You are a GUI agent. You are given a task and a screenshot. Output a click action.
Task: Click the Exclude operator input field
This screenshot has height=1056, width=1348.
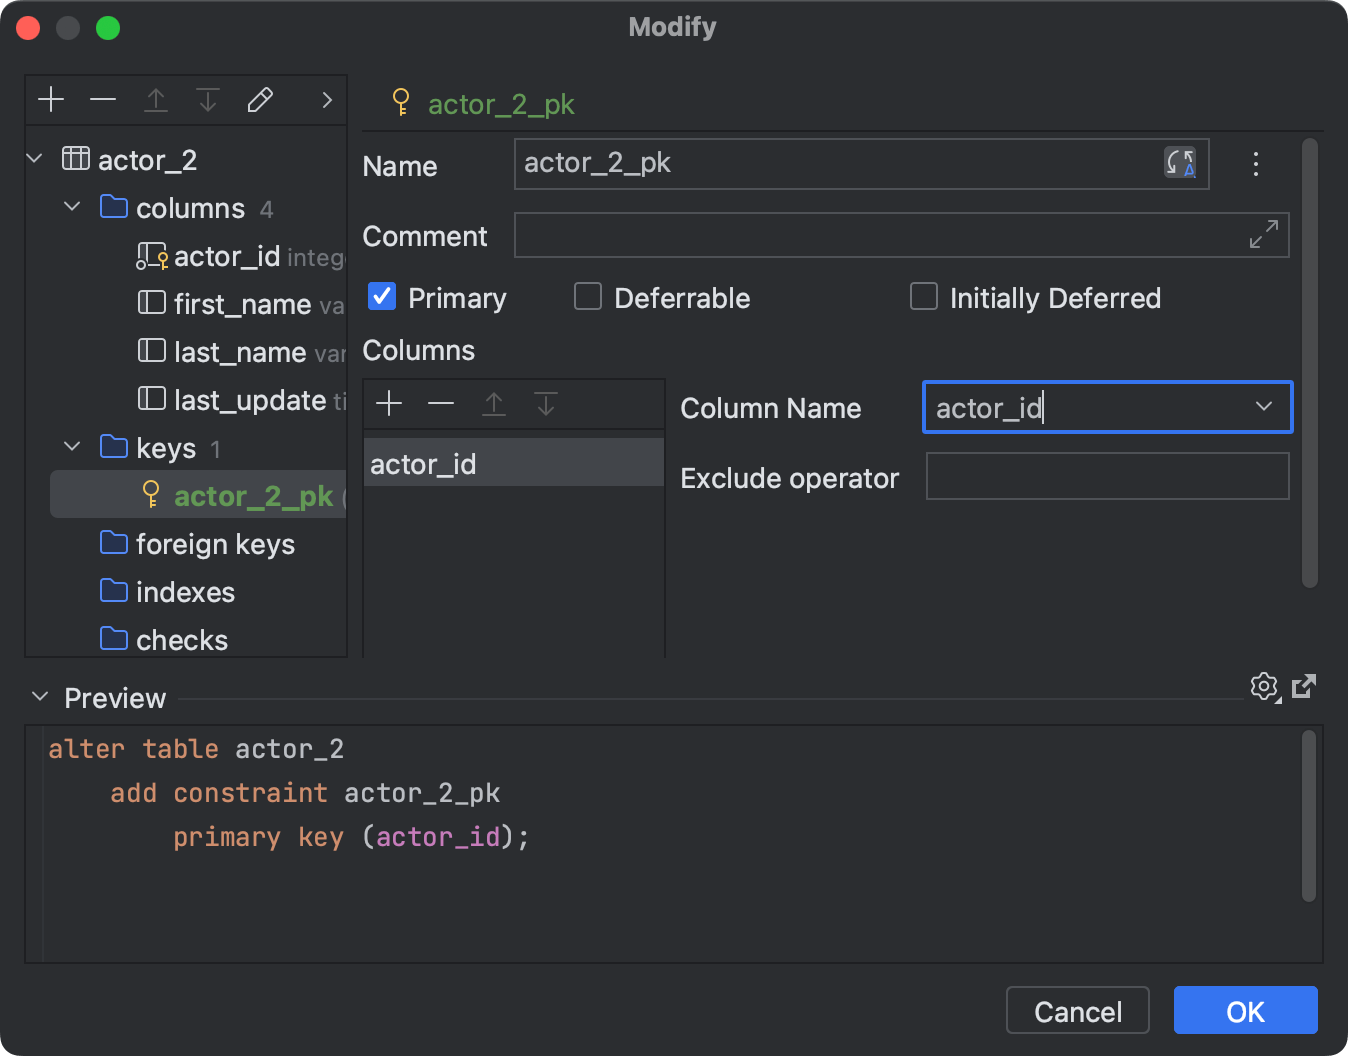[x=1107, y=477]
